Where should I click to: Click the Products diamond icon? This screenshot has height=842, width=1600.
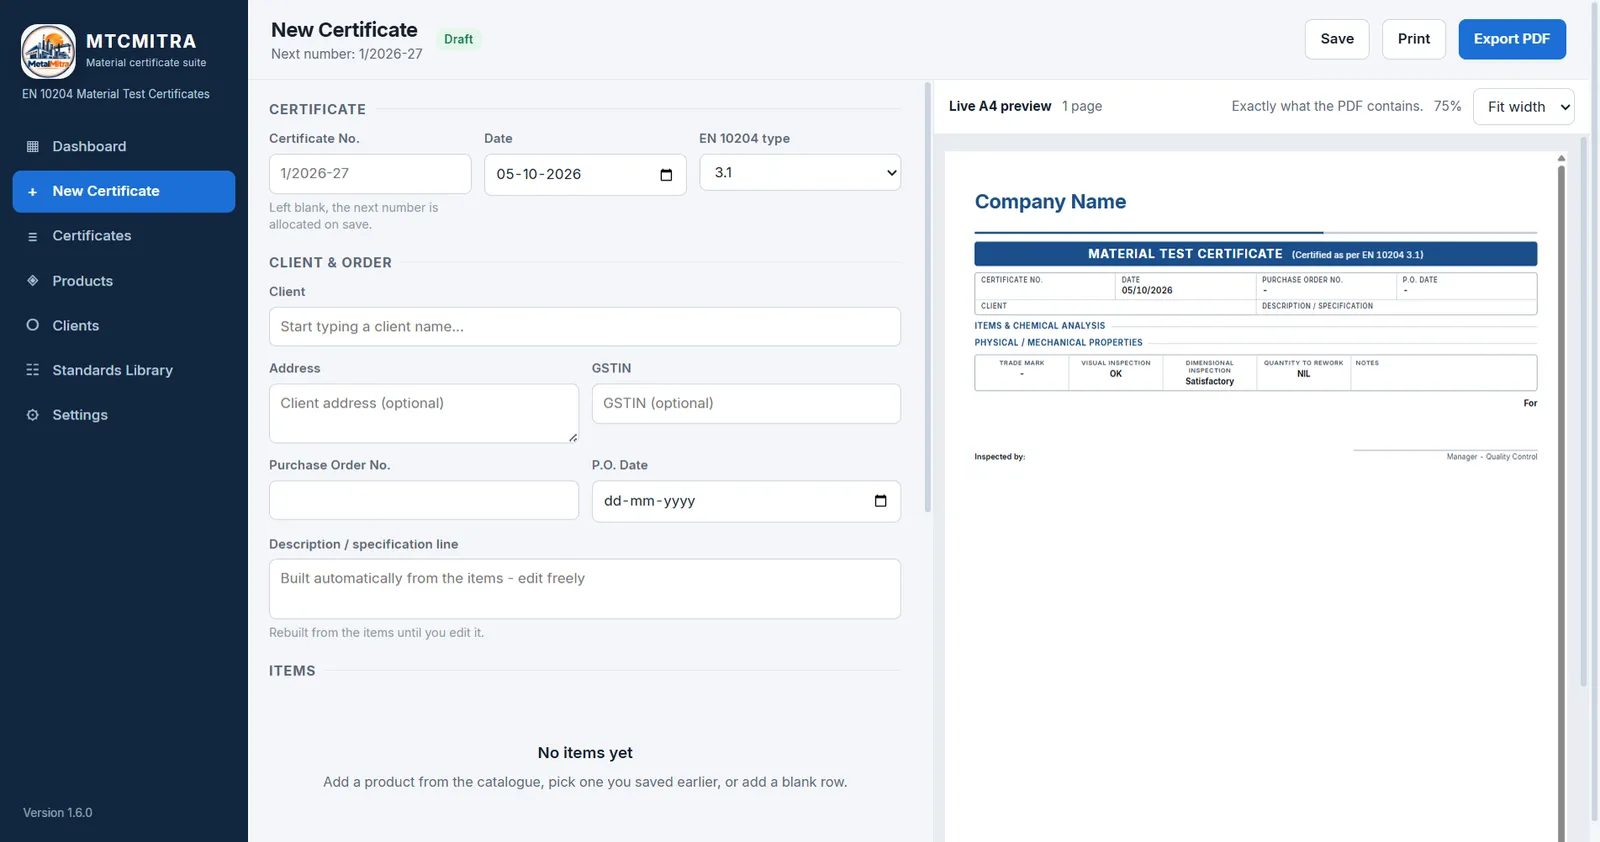(32, 281)
